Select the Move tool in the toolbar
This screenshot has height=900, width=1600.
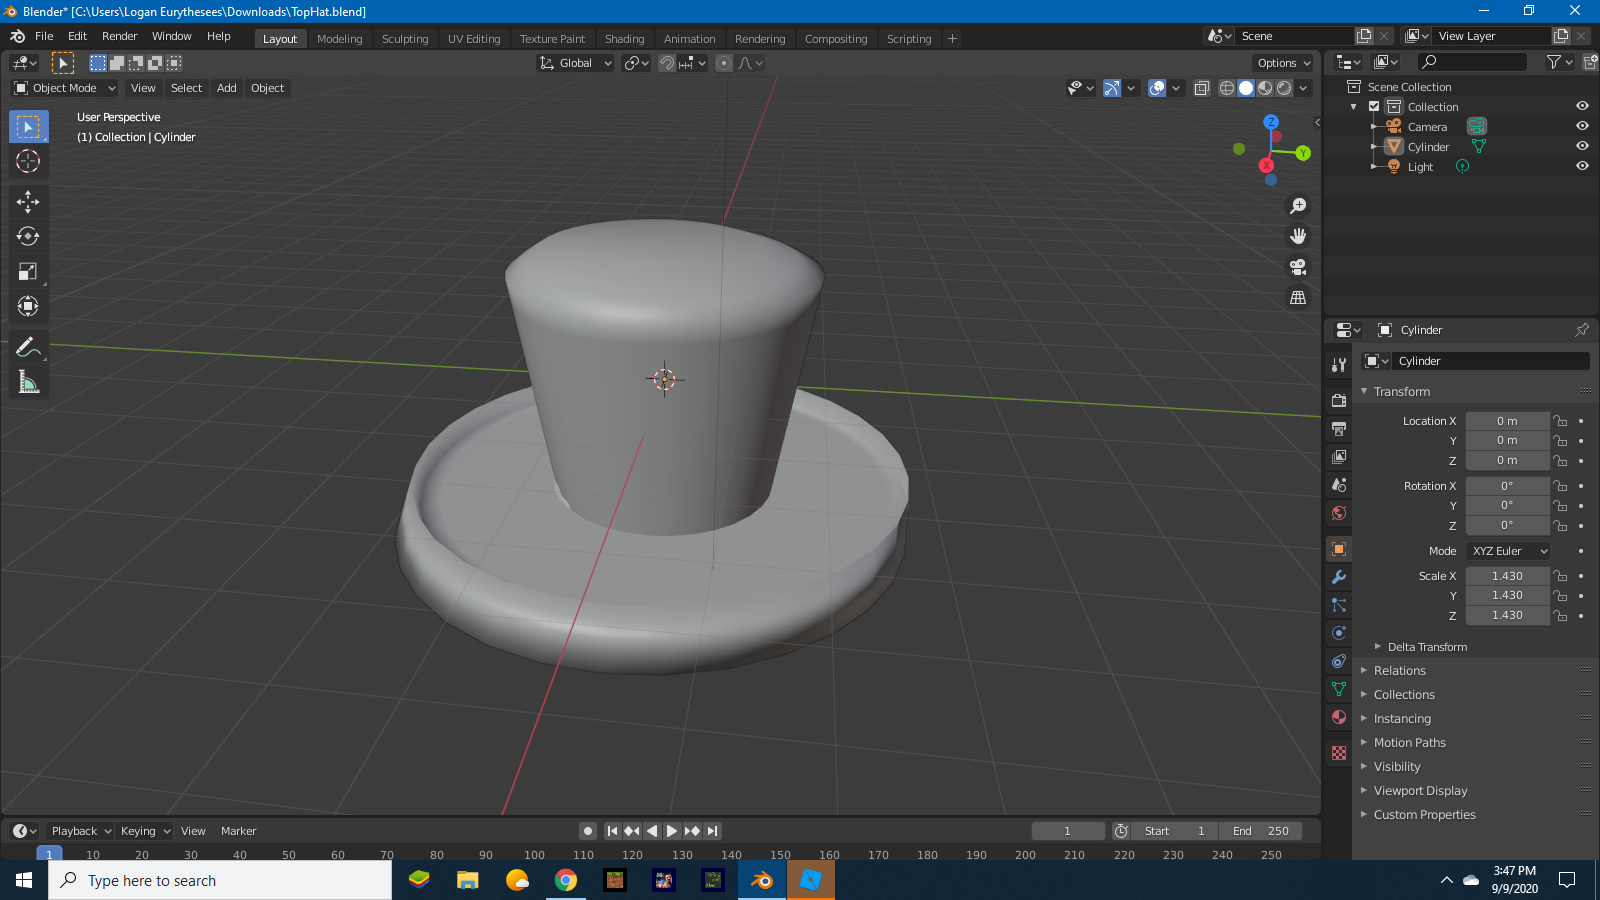[x=28, y=202]
